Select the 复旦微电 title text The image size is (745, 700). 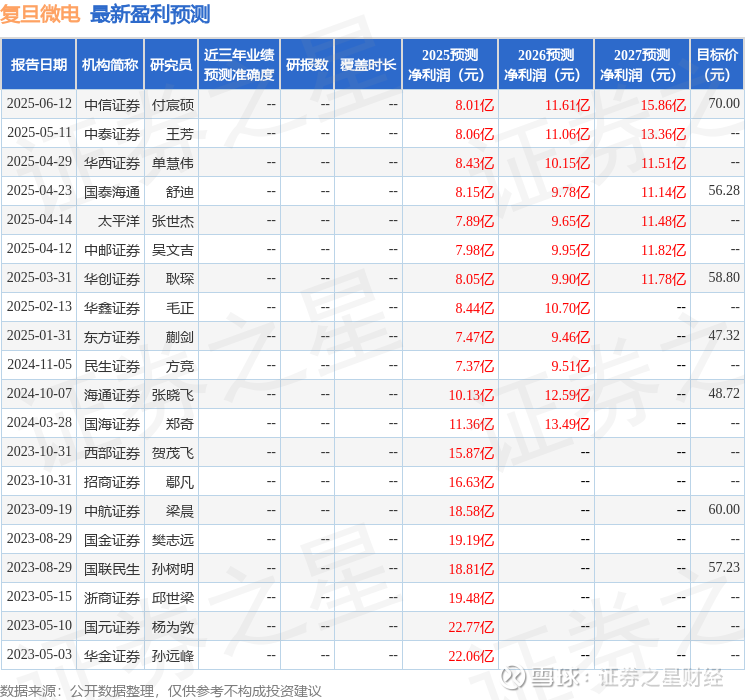pyautogui.click(x=40, y=14)
